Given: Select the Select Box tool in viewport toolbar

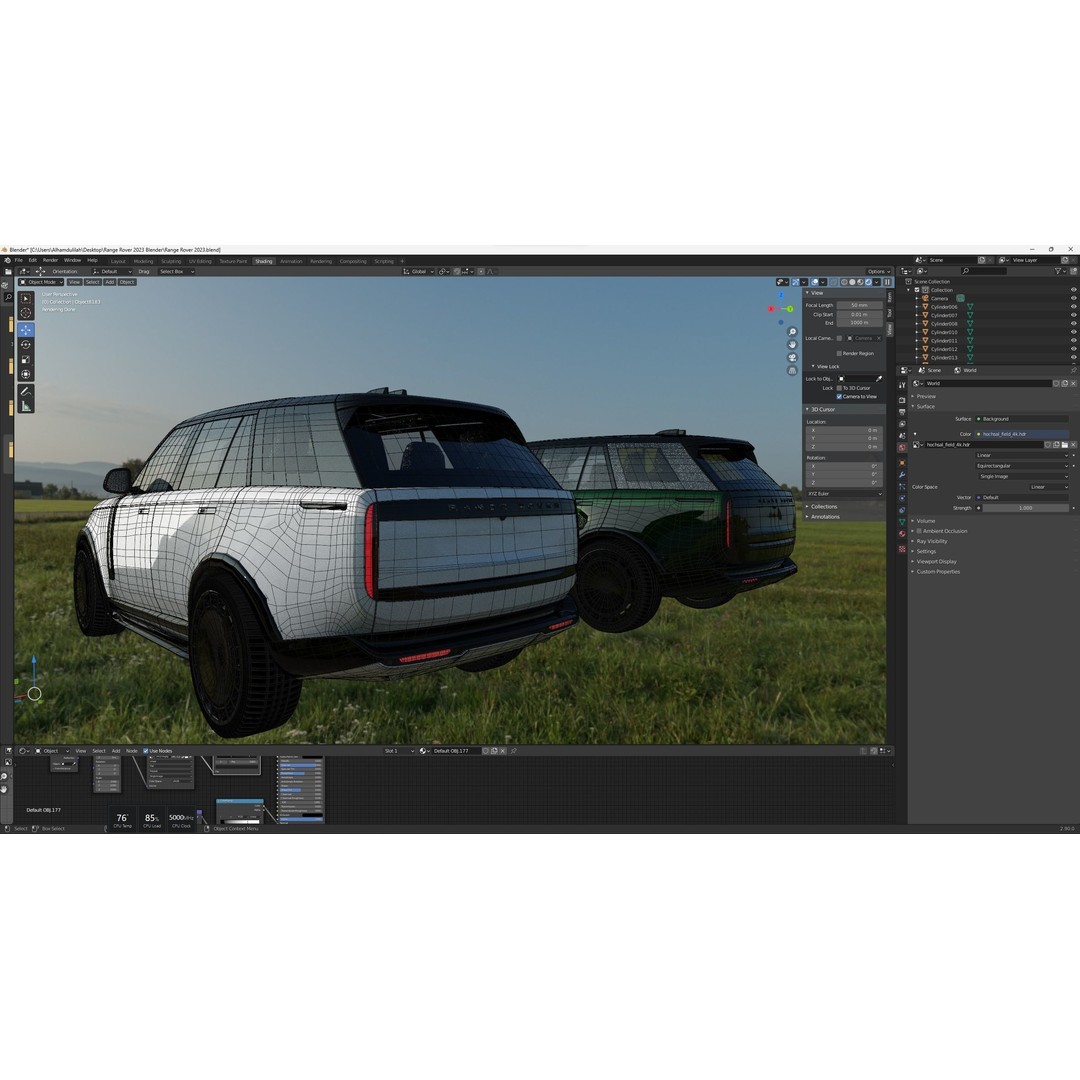Looking at the screenshot, I should point(25,298).
